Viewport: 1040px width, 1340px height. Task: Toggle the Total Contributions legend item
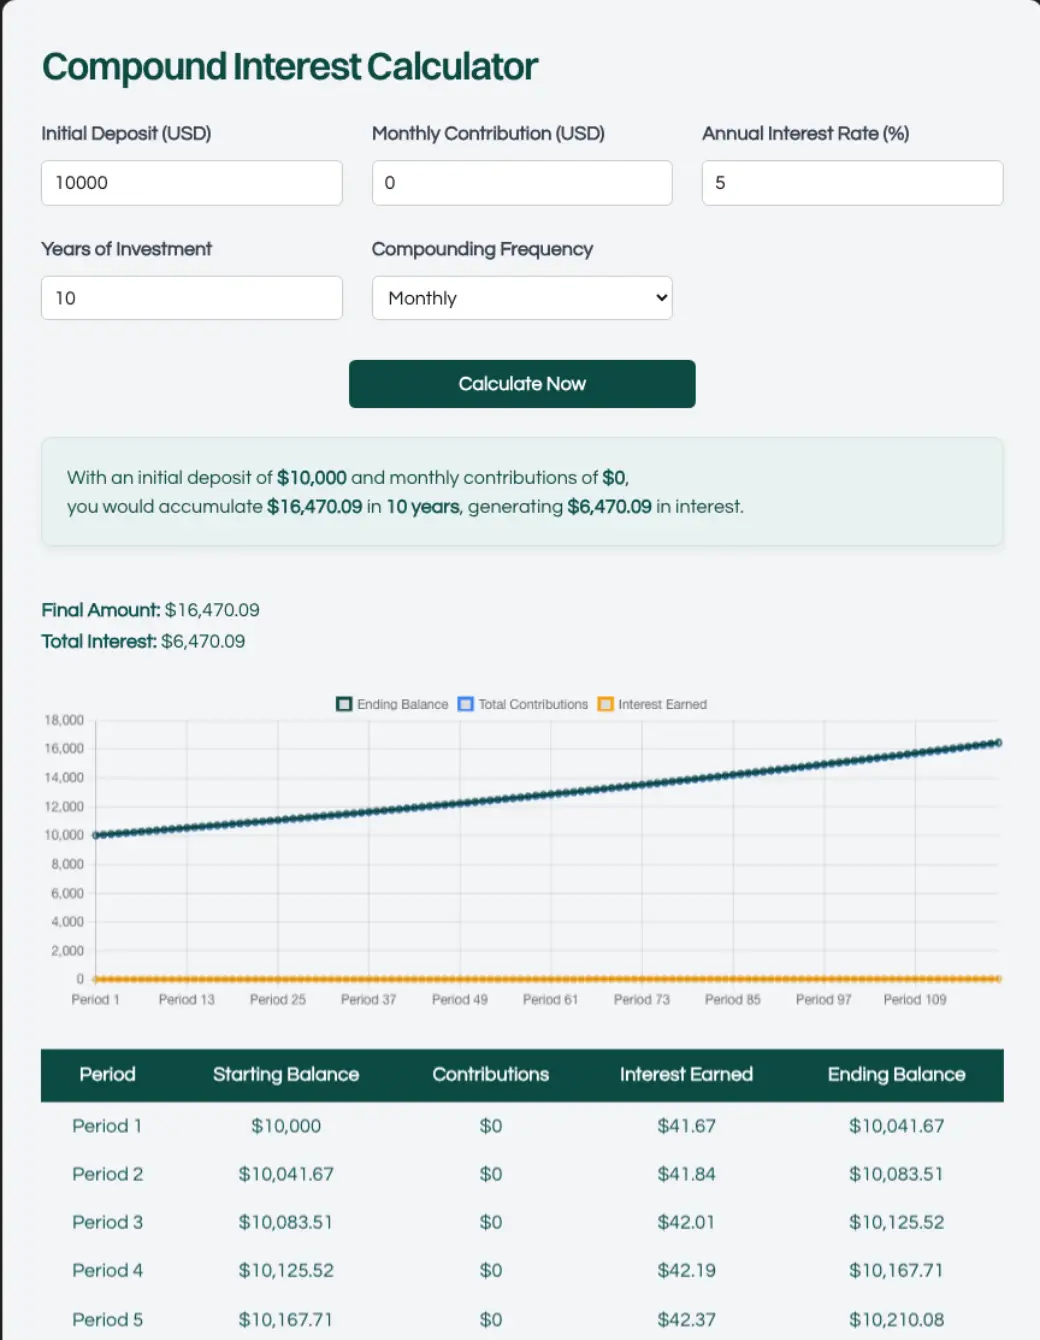click(523, 704)
